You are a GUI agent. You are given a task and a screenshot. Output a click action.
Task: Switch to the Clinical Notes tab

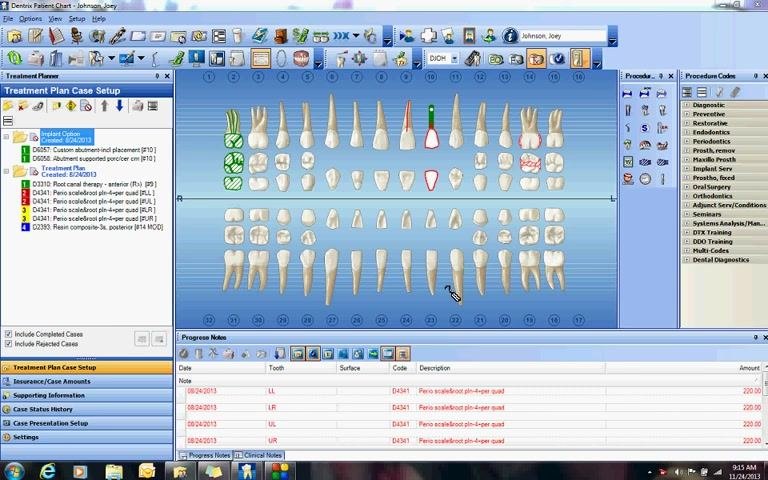point(259,455)
